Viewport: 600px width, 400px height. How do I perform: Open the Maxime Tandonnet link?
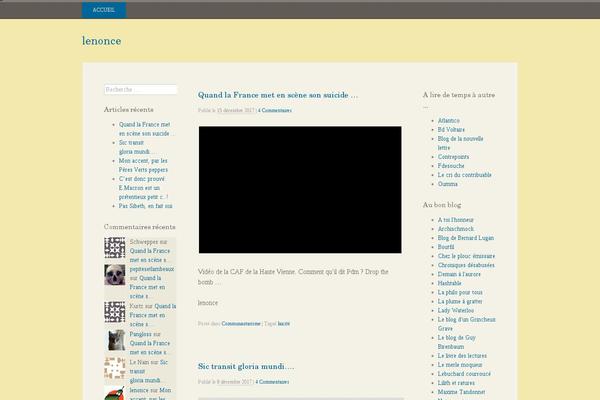(461, 392)
